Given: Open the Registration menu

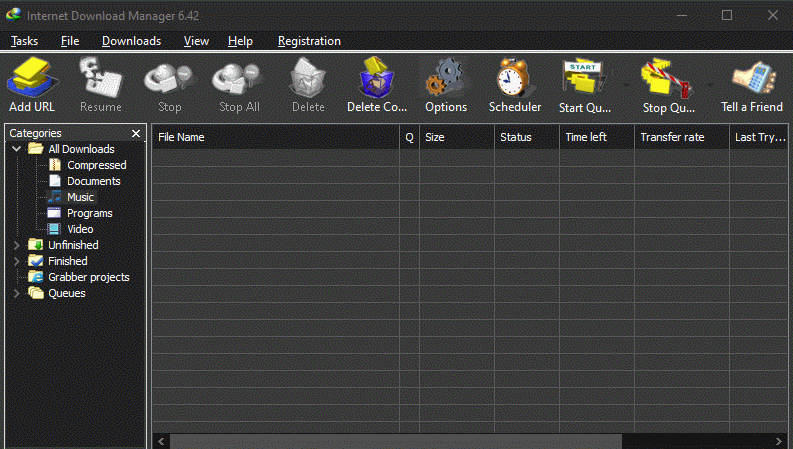Looking at the screenshot, I should tap(309, 41).
